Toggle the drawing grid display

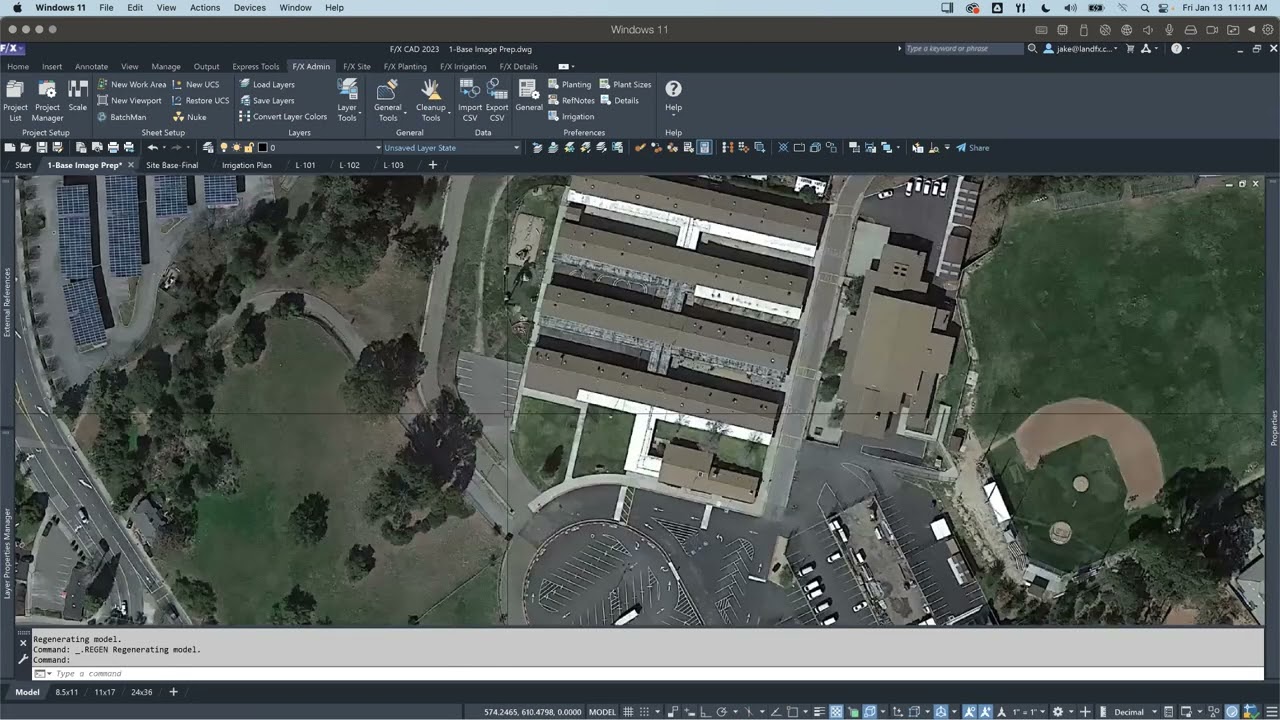[x=629, y=712]
